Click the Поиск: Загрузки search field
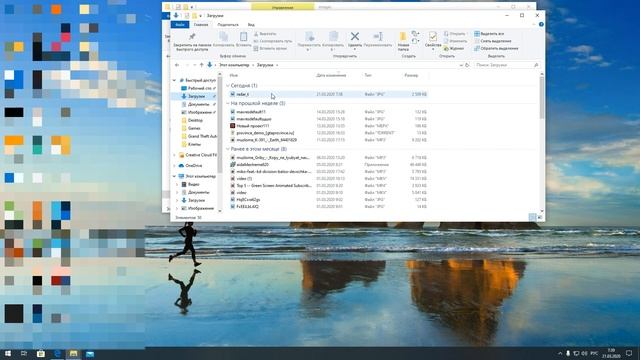640x360 pixels. click(x=507, y=65)
